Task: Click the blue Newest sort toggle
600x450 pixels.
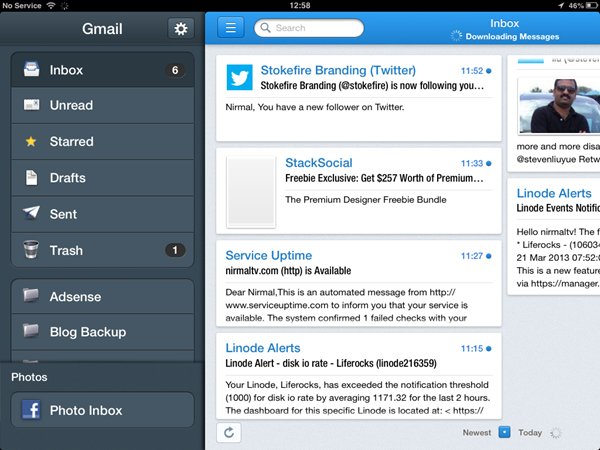Action: point(504,432)
